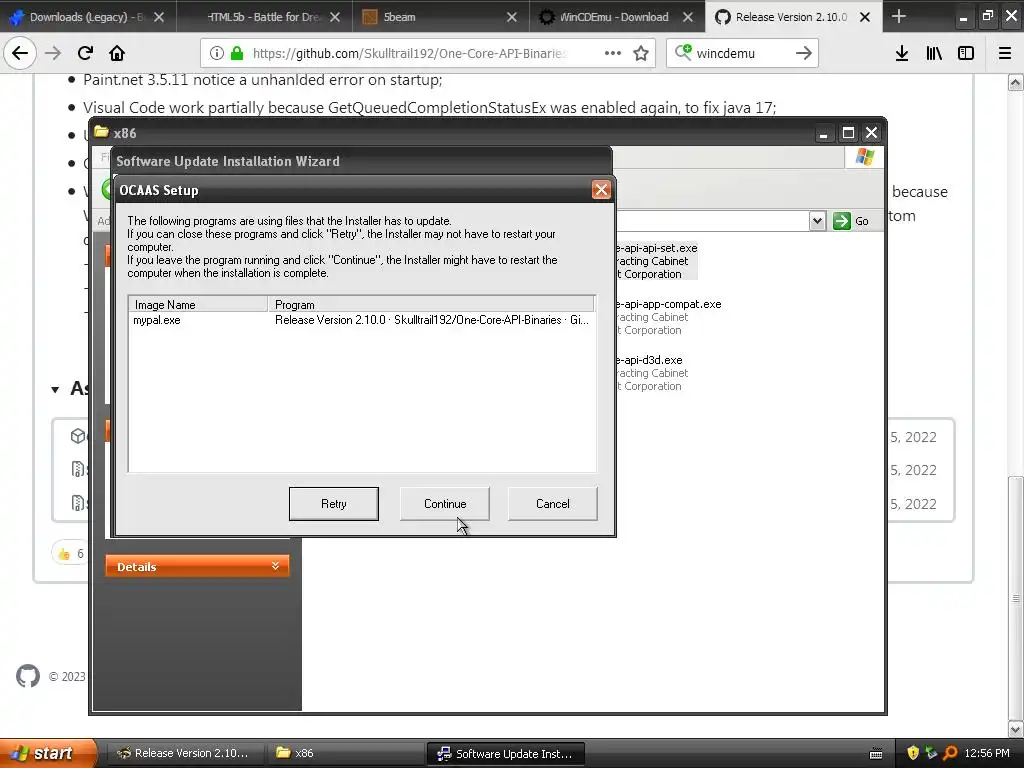Click the x86 window folder icon
This screenshot has width=1024, height=768.
(101, 132)
